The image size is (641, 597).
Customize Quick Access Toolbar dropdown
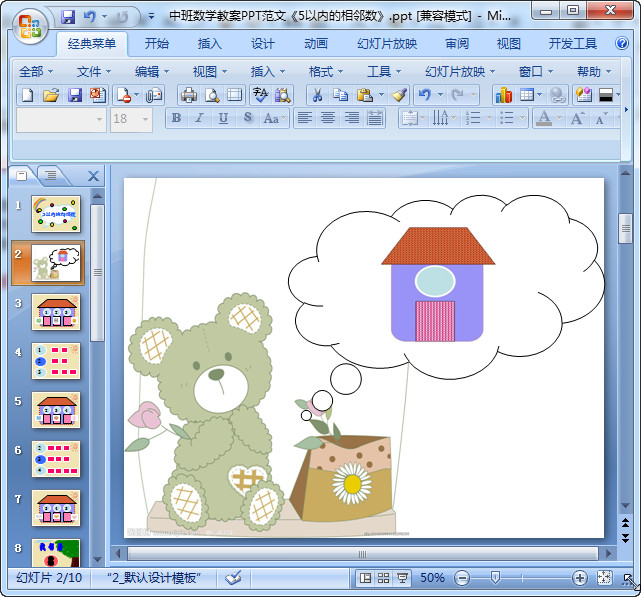[151, 17]
